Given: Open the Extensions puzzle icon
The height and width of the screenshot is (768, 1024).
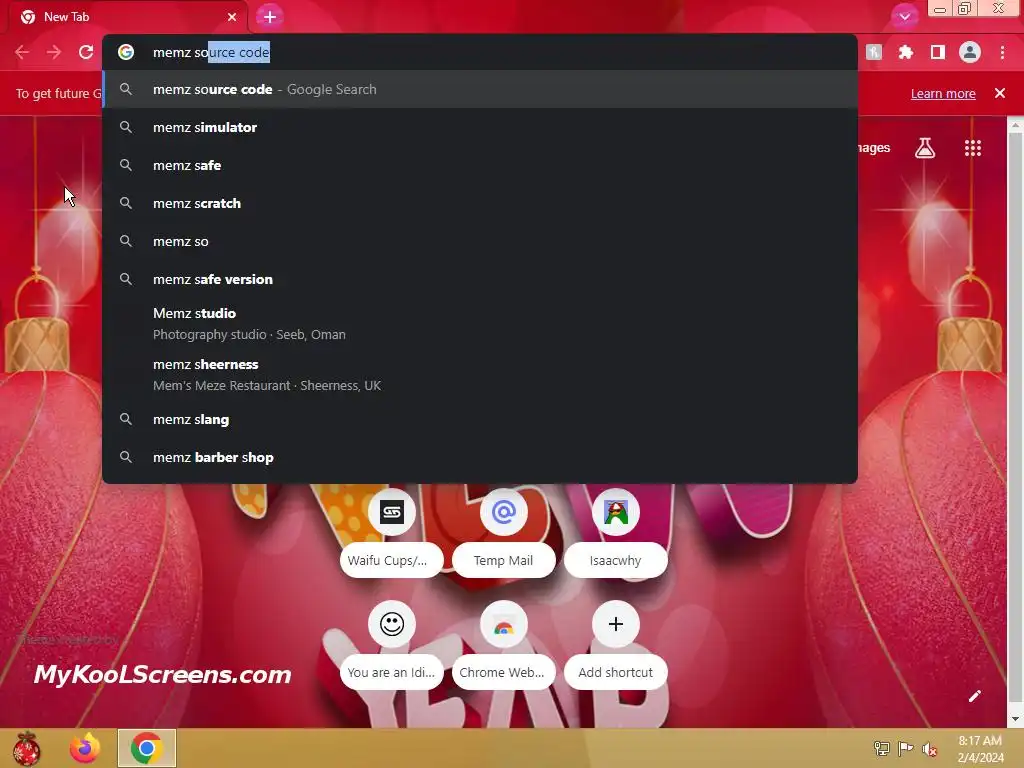Looking at the screenshot, I should [905, 52].
